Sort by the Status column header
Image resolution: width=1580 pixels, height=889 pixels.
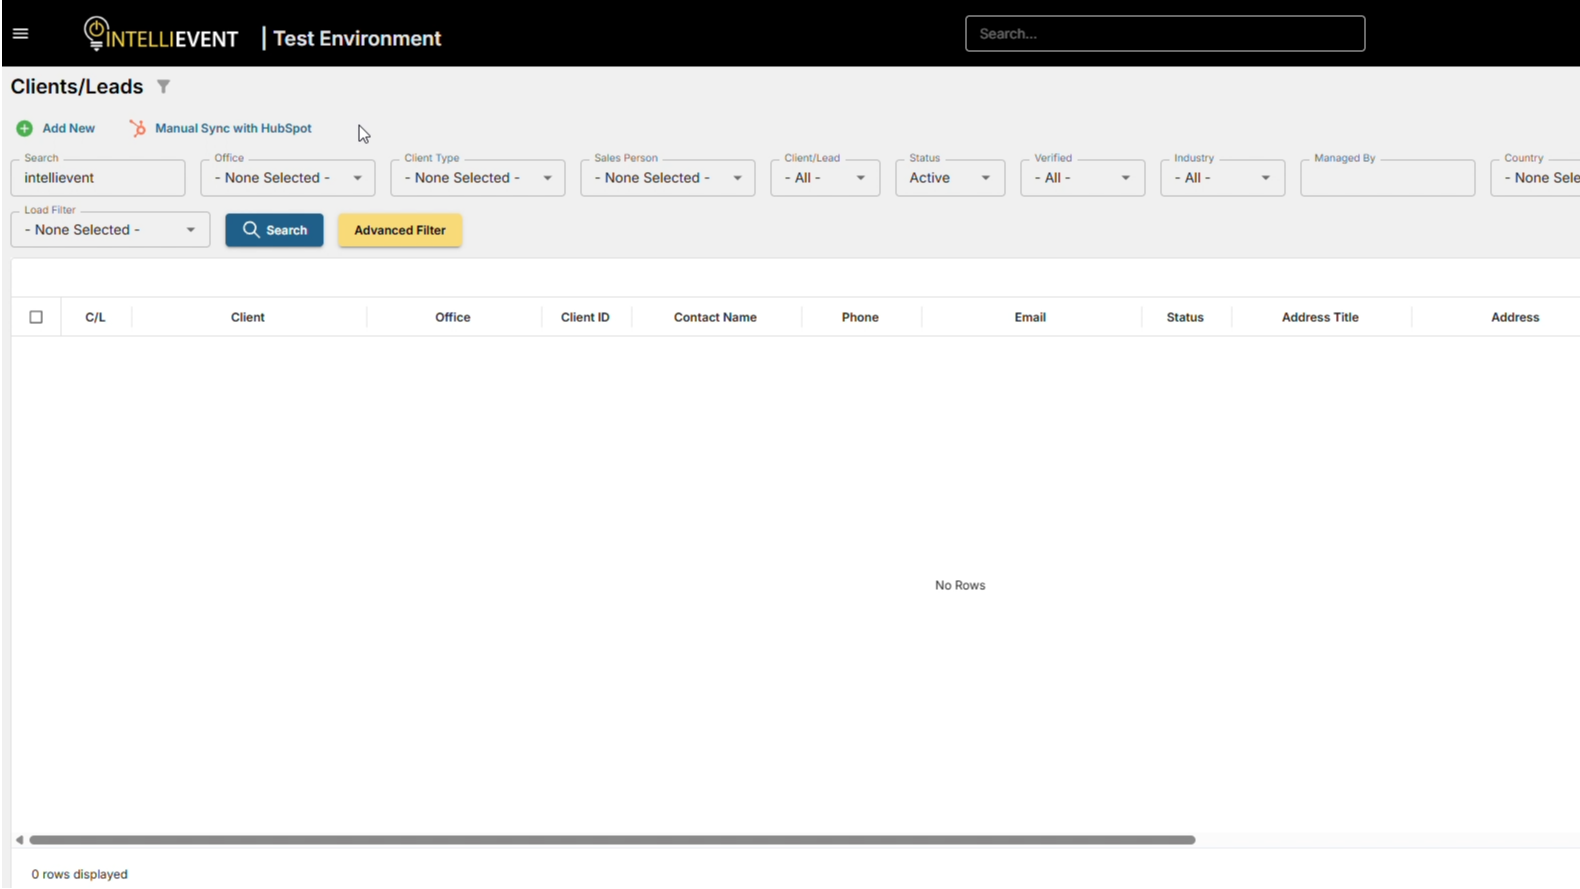point(1185,317)
